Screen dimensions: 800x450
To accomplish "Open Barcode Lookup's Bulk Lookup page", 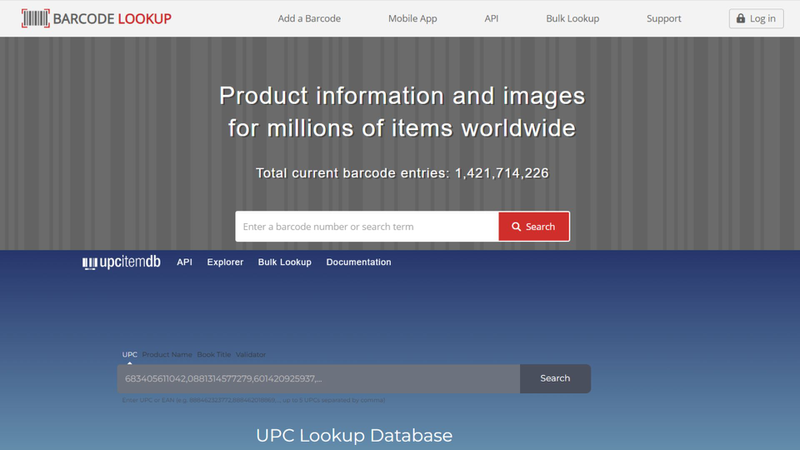I will (572, 18).
